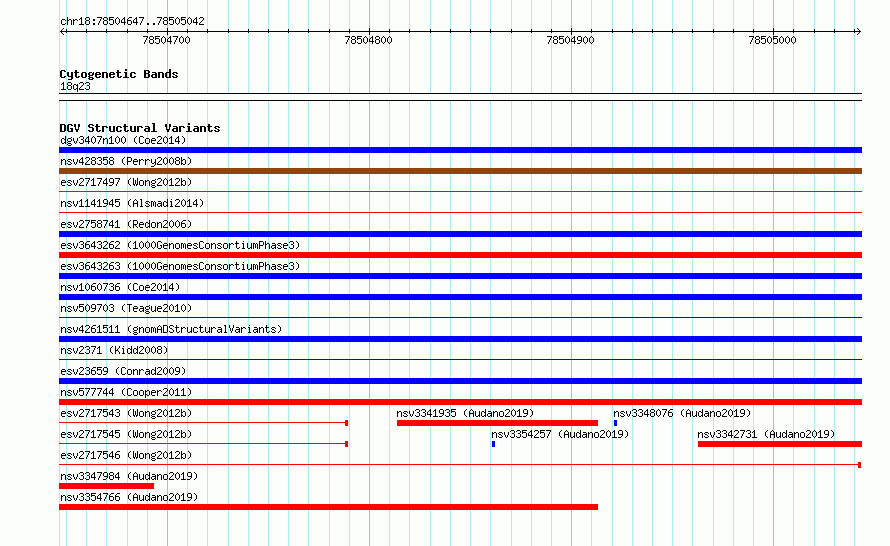This screenshot has width=890, height=546.
Task: Select the red nsv3341935 variant bar
Action: pos(497,423)
